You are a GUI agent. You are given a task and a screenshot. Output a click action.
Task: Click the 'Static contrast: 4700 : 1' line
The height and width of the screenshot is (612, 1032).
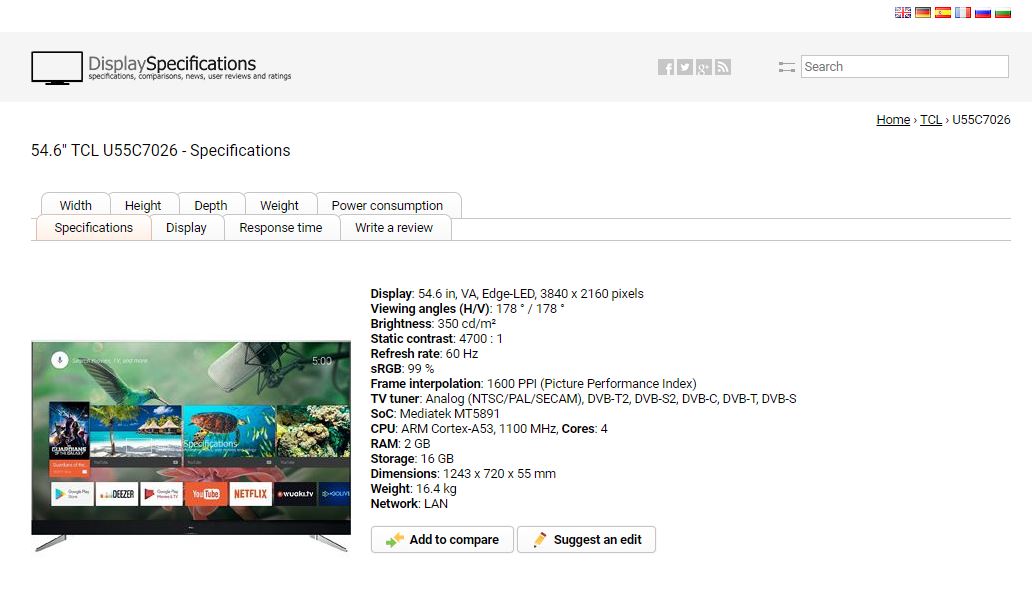click(x=436, y=339)
